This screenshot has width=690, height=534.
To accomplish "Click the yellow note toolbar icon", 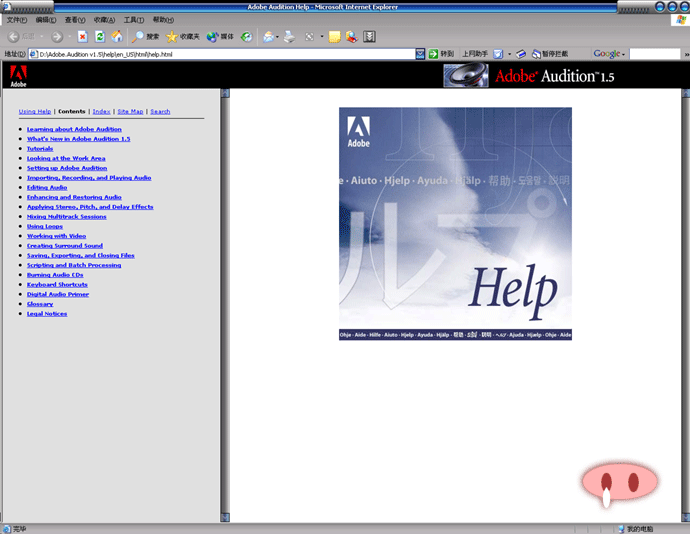I will [x=334, y=37].
